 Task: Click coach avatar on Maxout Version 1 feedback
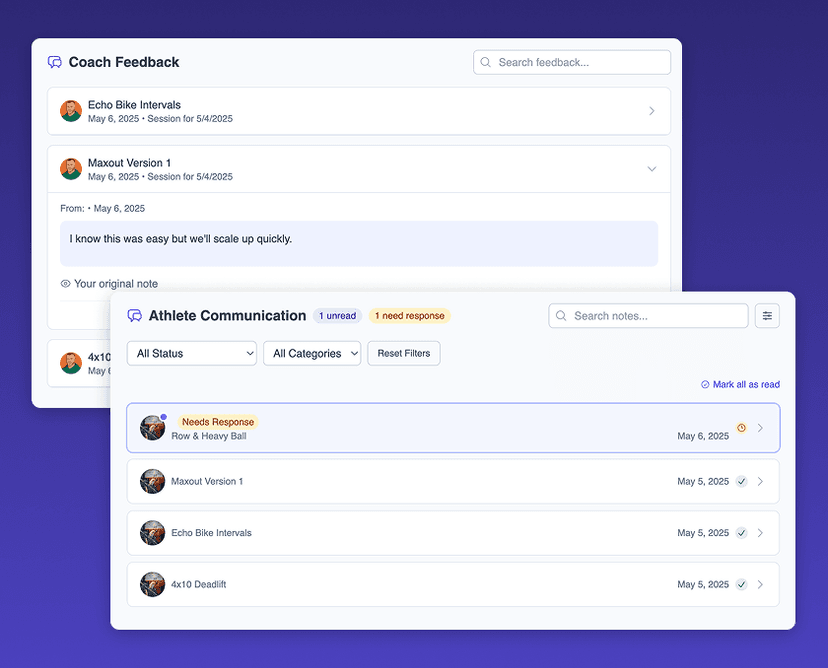(x=71, y=169)
